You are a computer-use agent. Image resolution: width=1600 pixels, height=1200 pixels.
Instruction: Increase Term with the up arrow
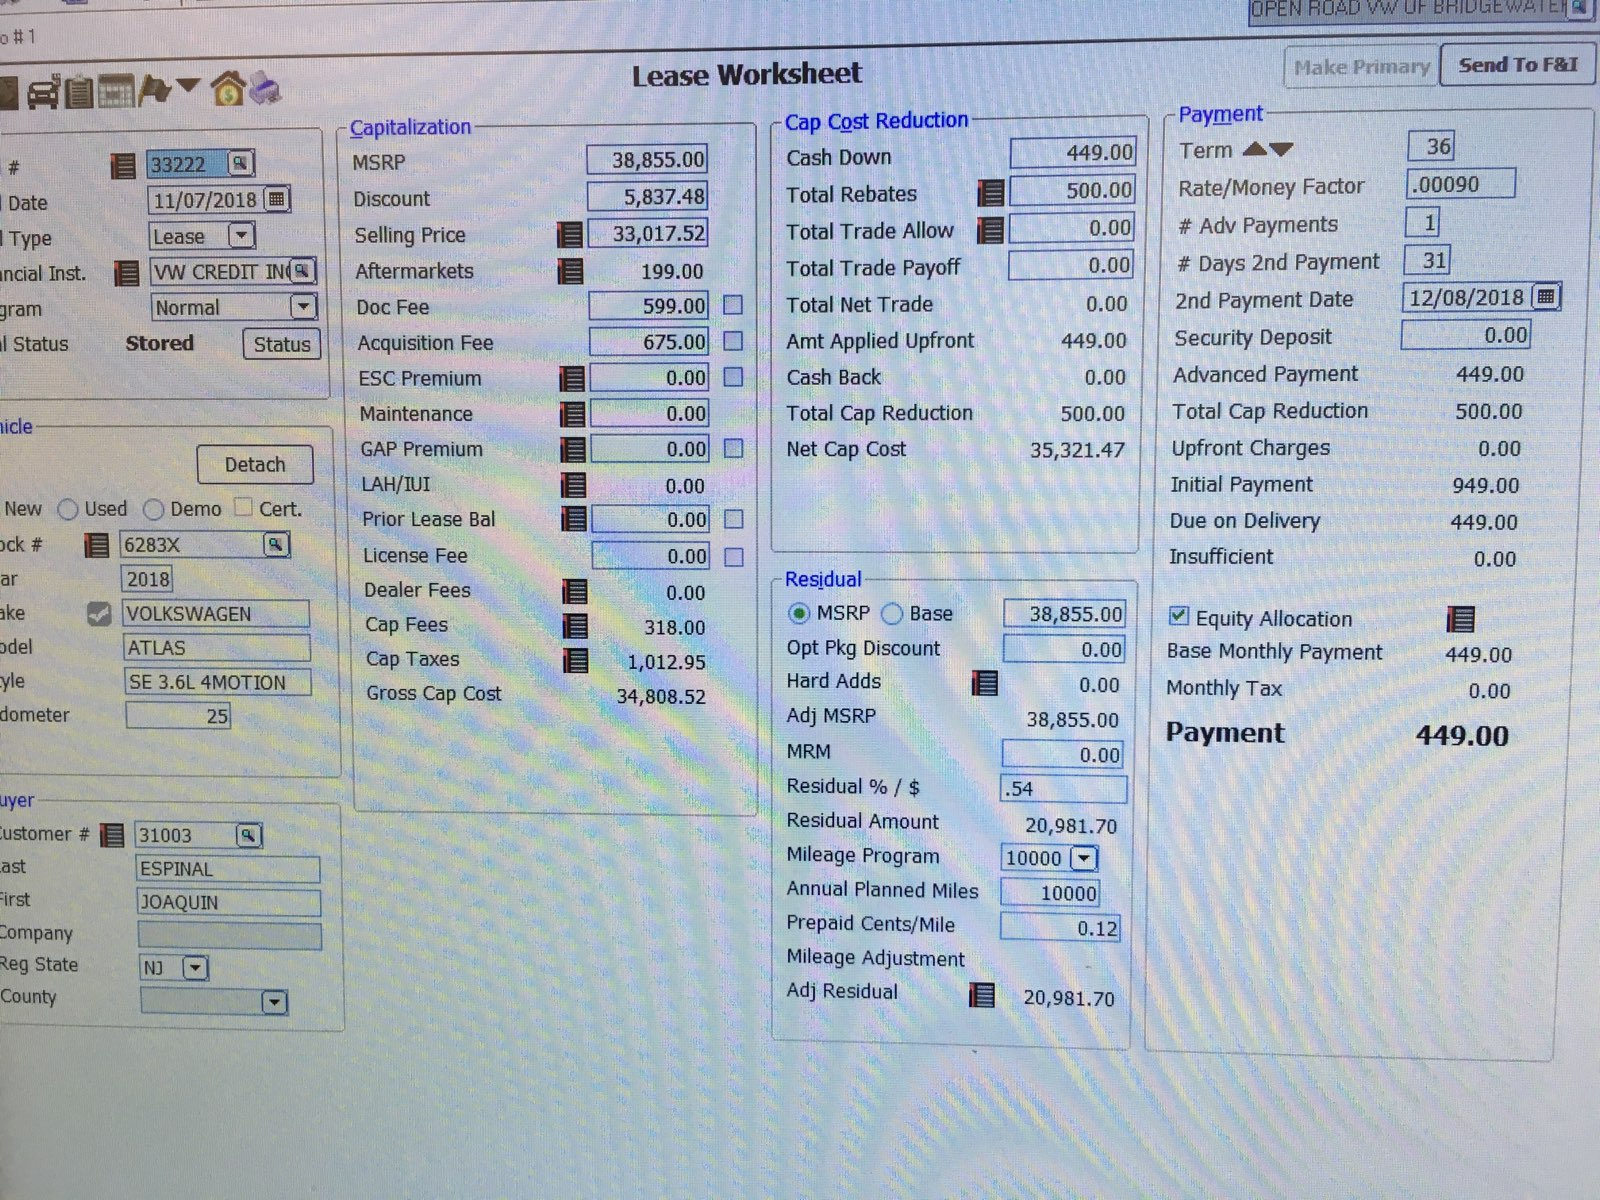[x=1255, y=150]
